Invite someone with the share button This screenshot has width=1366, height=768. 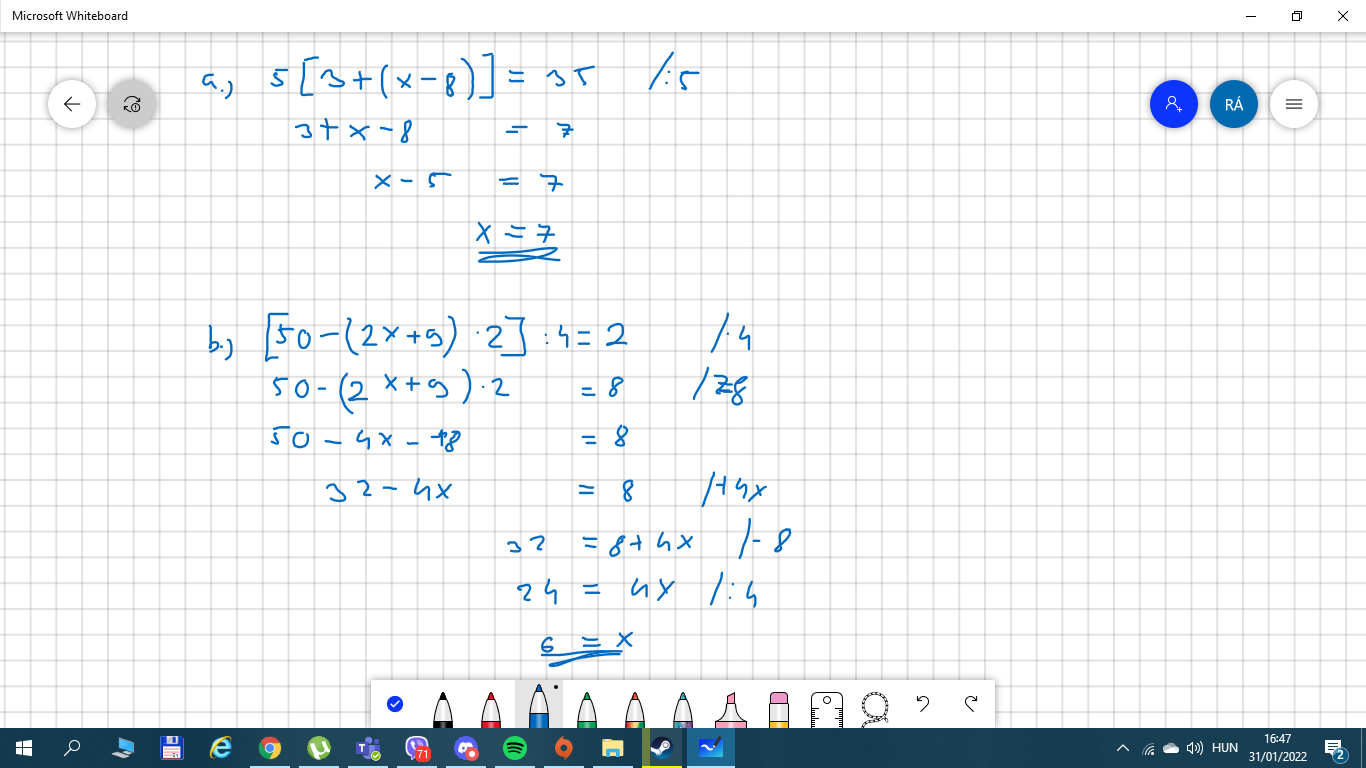pyautogui.click(x=1174, y=104)
